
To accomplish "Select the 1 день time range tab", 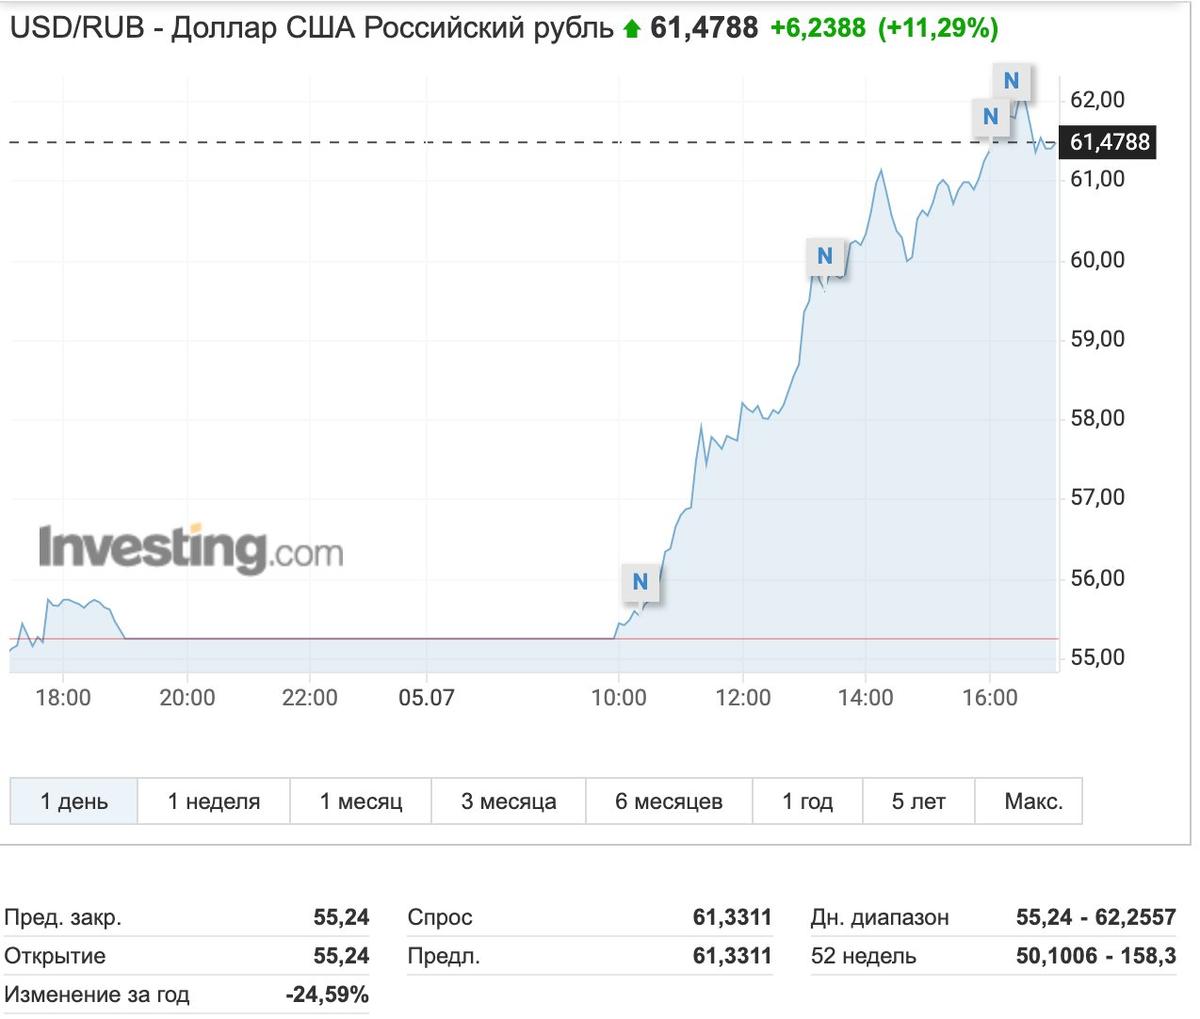I will coord(74,801).
